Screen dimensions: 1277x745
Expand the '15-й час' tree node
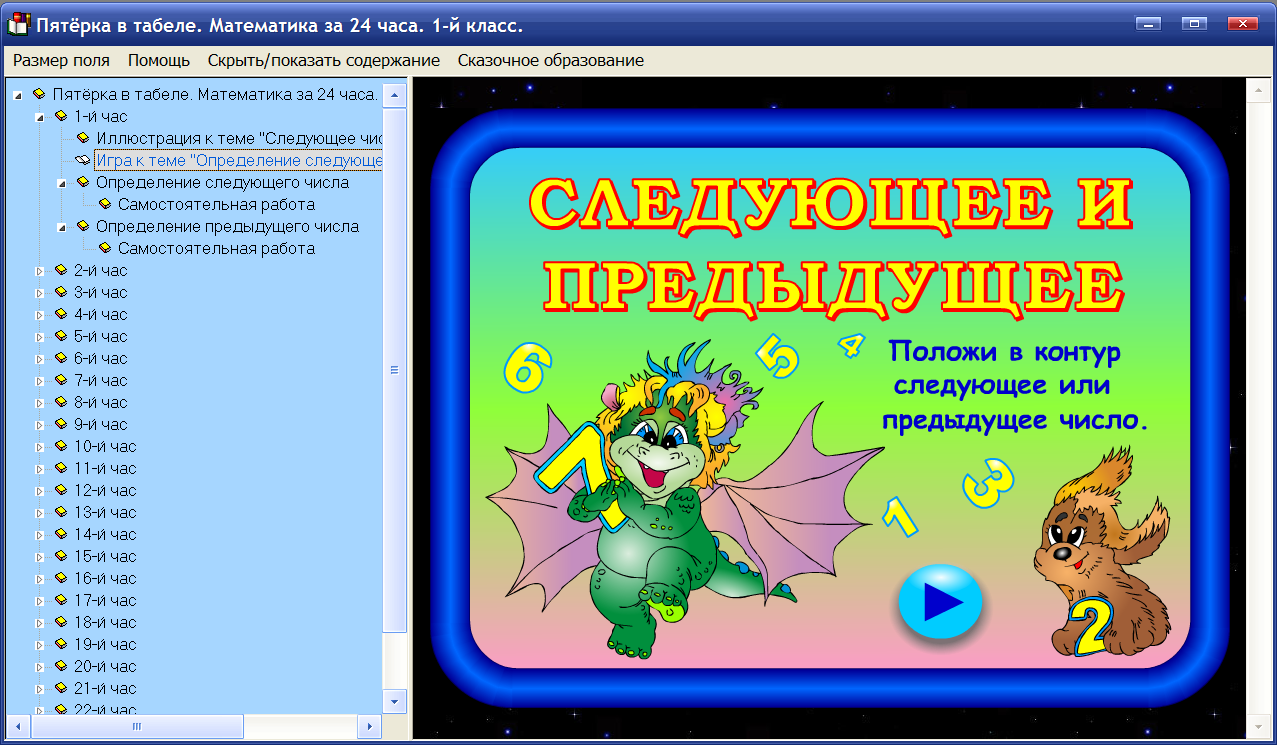(x=40, y=556)
